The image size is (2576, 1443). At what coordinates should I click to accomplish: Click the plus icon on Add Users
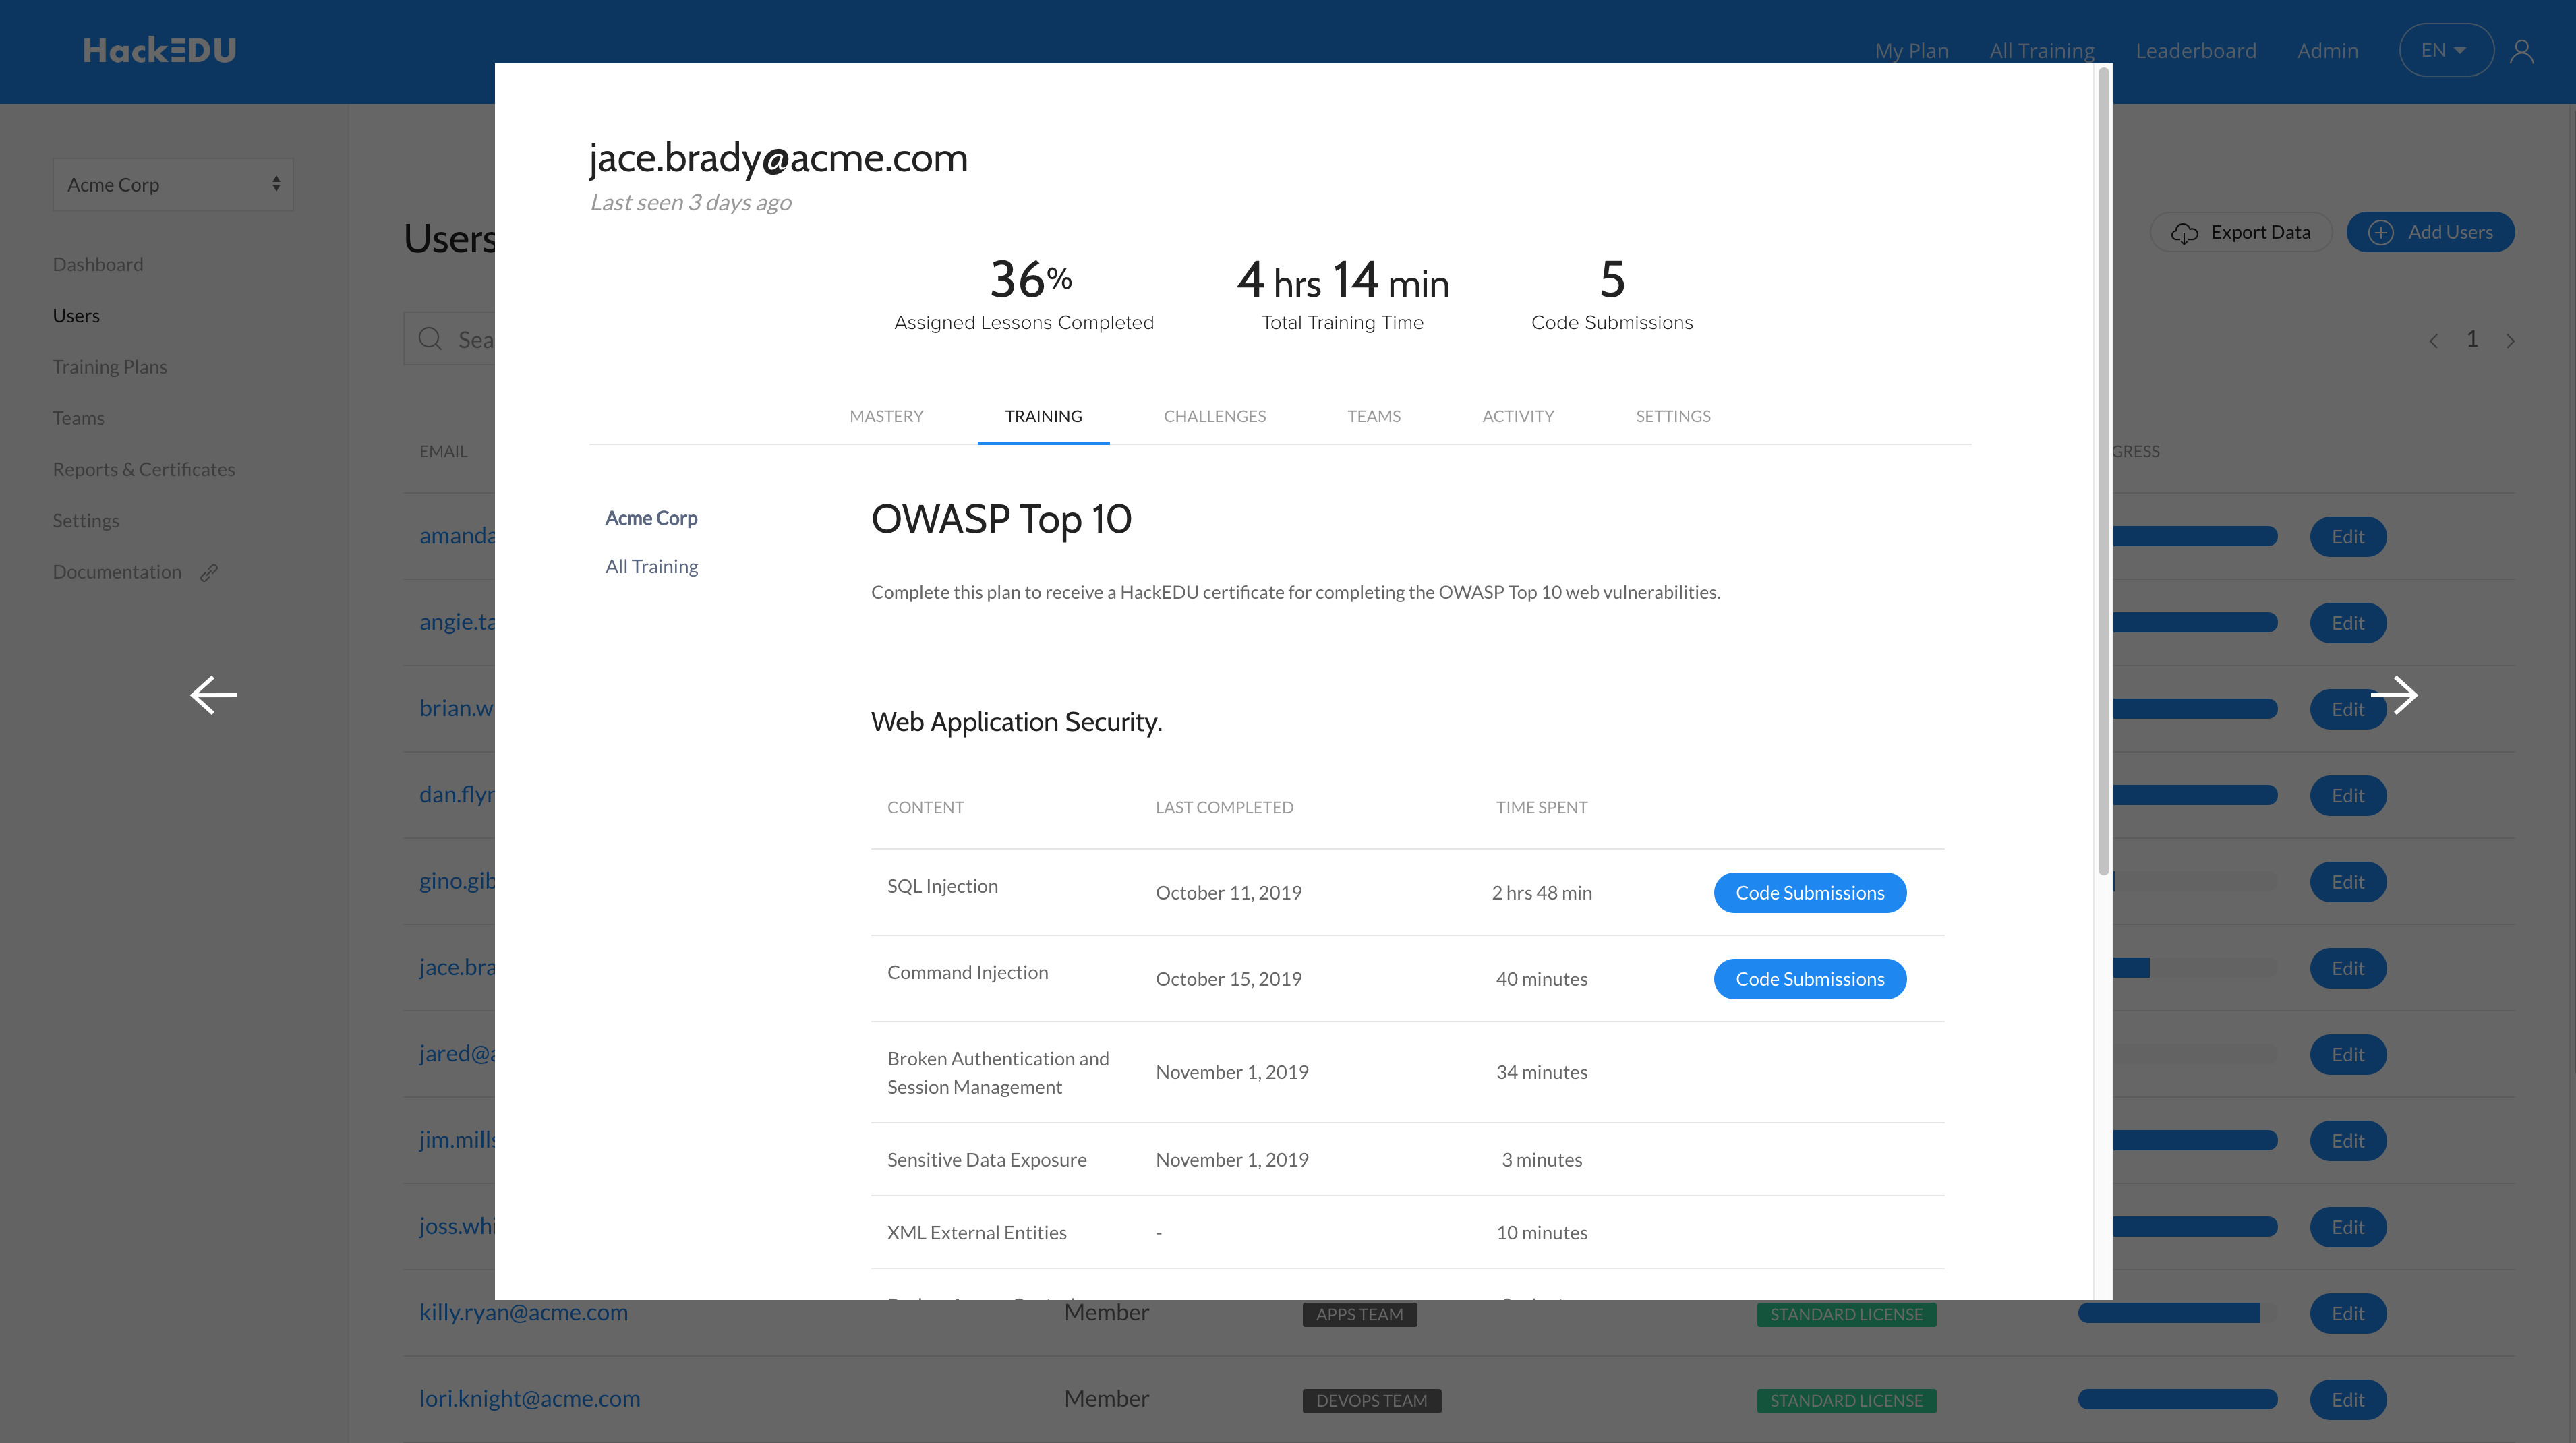click(2380, 232)
